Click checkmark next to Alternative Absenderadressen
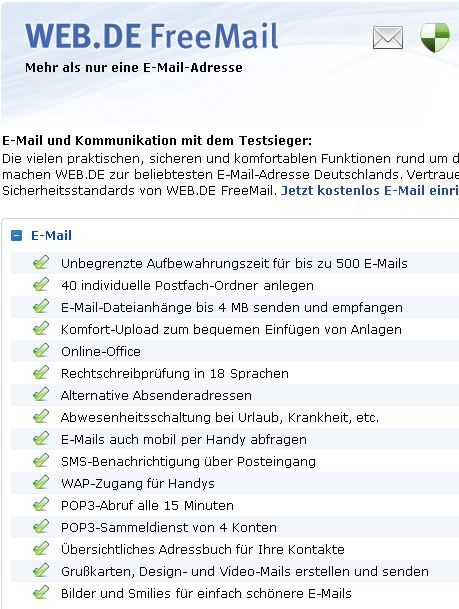 click(x=41, y=395)
